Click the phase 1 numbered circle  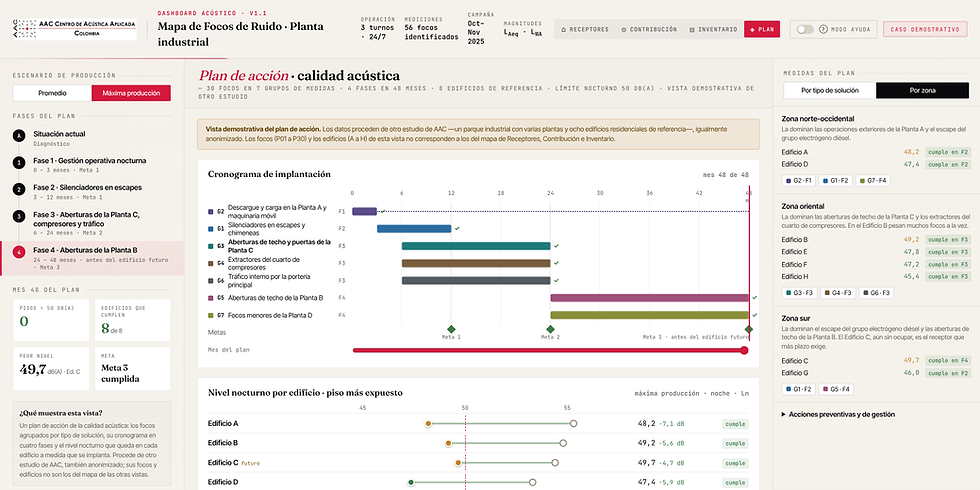(x=19, y=162)
